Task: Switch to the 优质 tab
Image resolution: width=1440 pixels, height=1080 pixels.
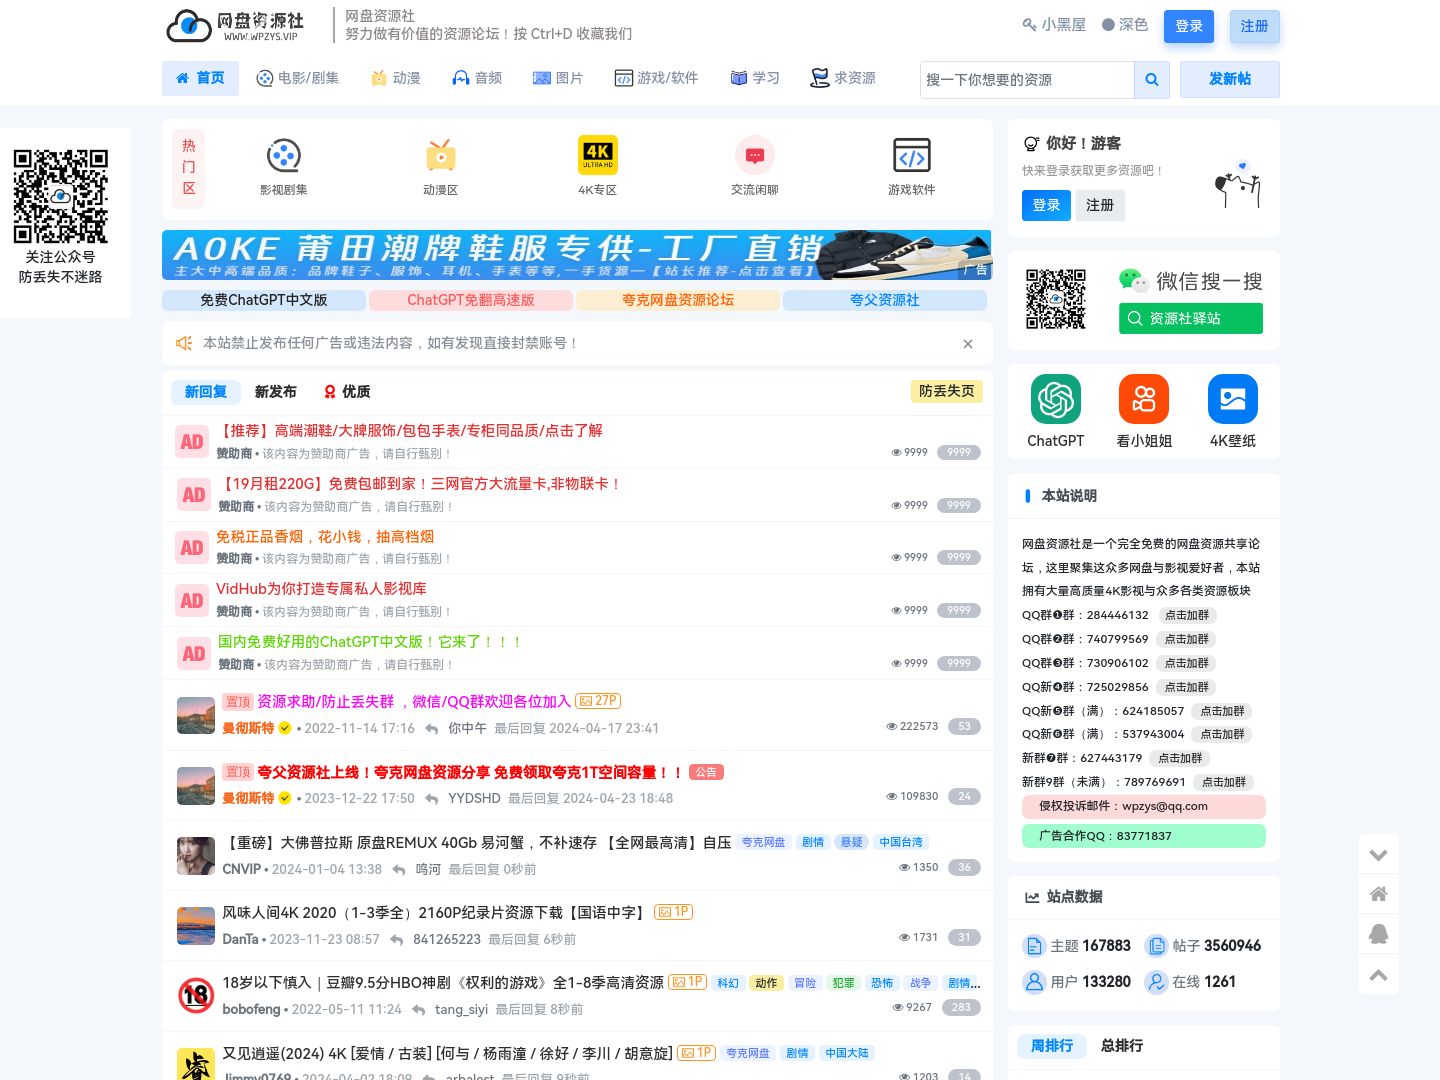Action: [347, 392]
